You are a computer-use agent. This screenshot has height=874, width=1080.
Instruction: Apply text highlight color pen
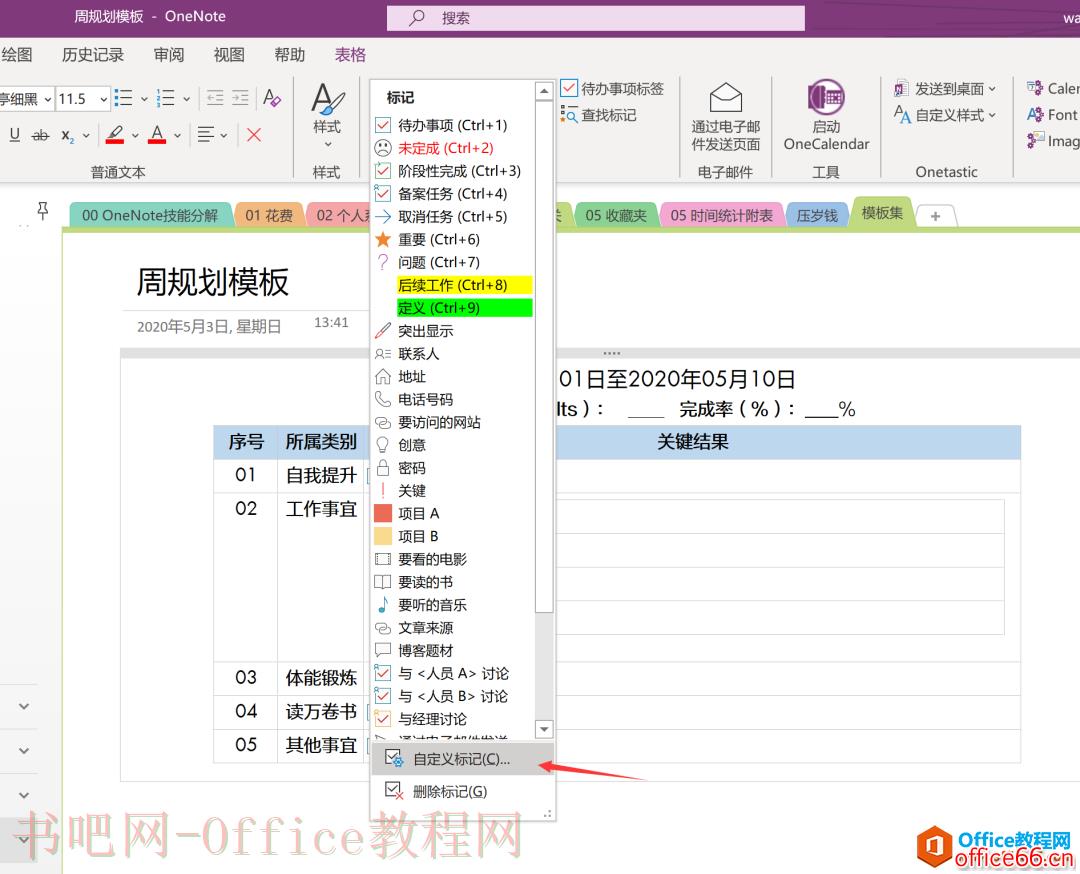coord(115,134)
